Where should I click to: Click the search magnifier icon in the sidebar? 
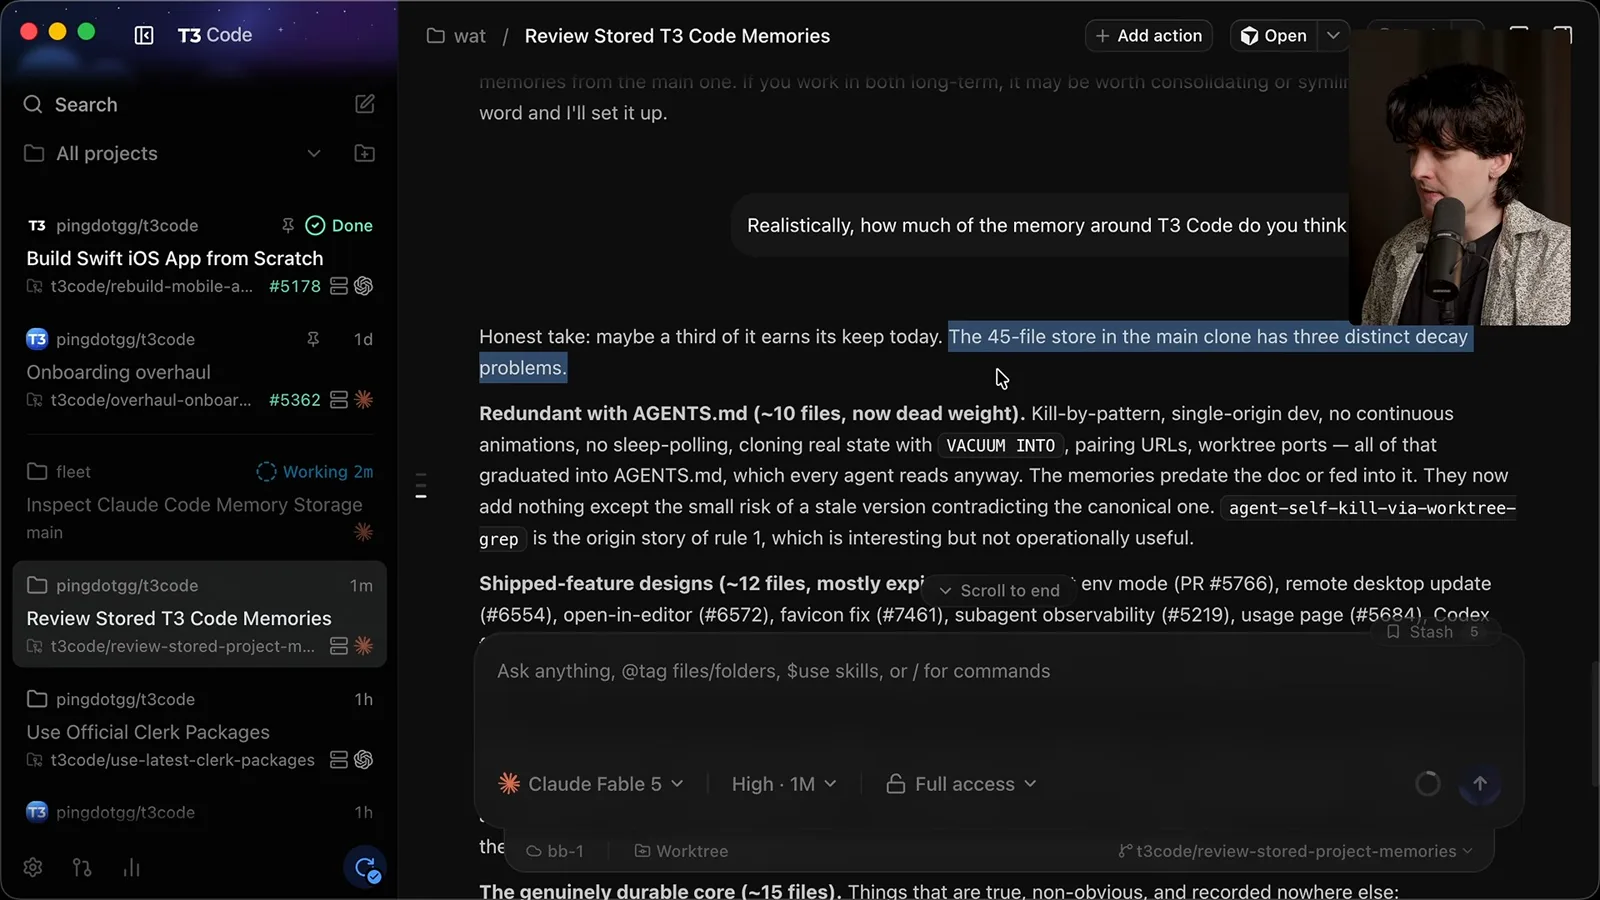point(33,104)
